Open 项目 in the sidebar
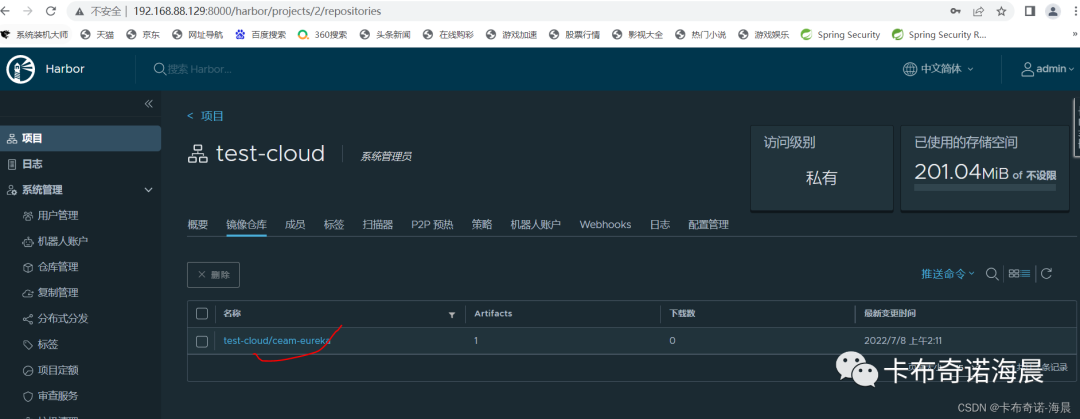Screen dimensions: 1080x419 (x=81, y=139)
